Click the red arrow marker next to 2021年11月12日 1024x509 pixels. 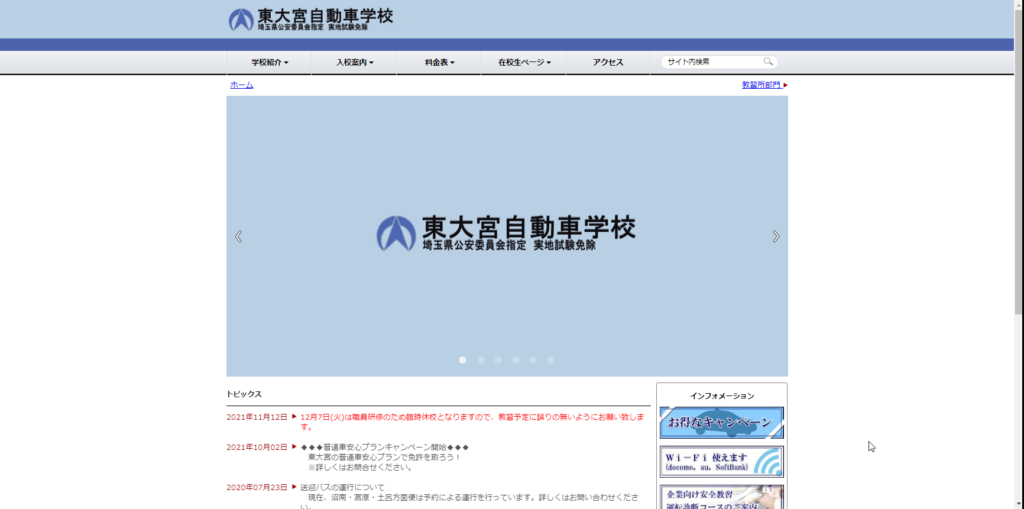(x=295, y=416)
